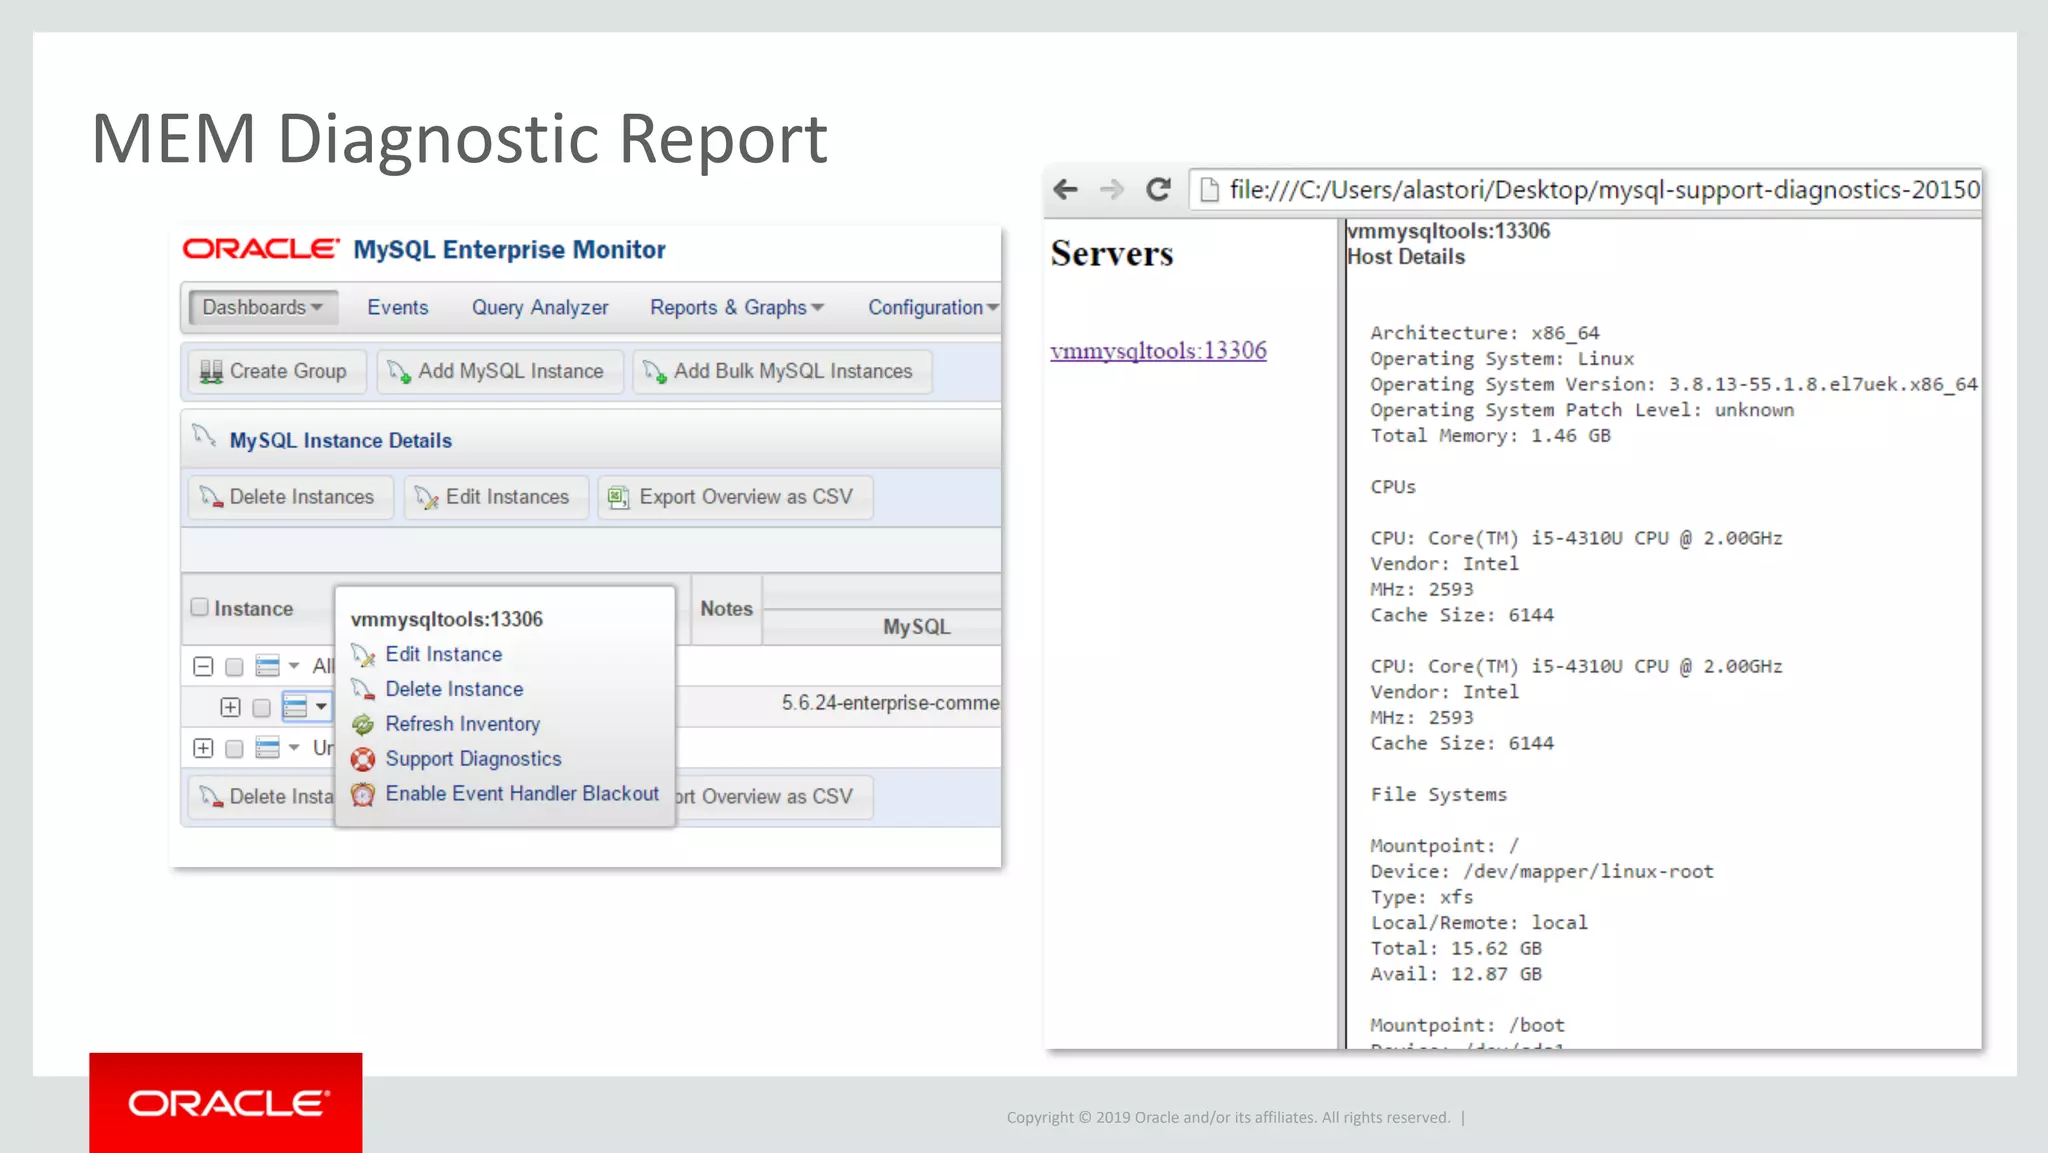Collapse the All group tree row
The image size is (2048, 1153).
click(203, 666)
